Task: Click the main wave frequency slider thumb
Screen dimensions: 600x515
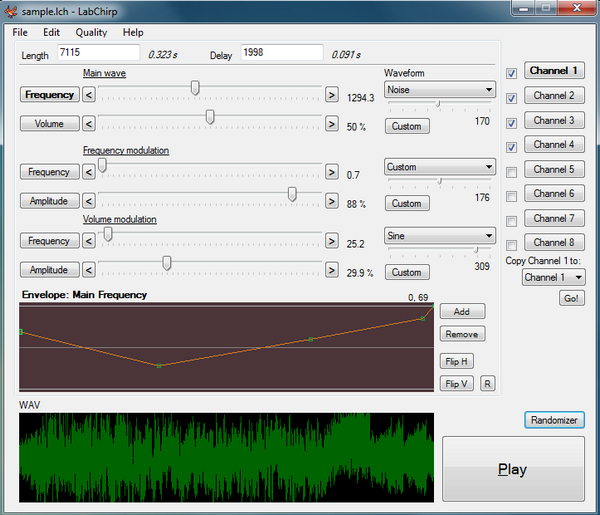Action: coord(195,88)
